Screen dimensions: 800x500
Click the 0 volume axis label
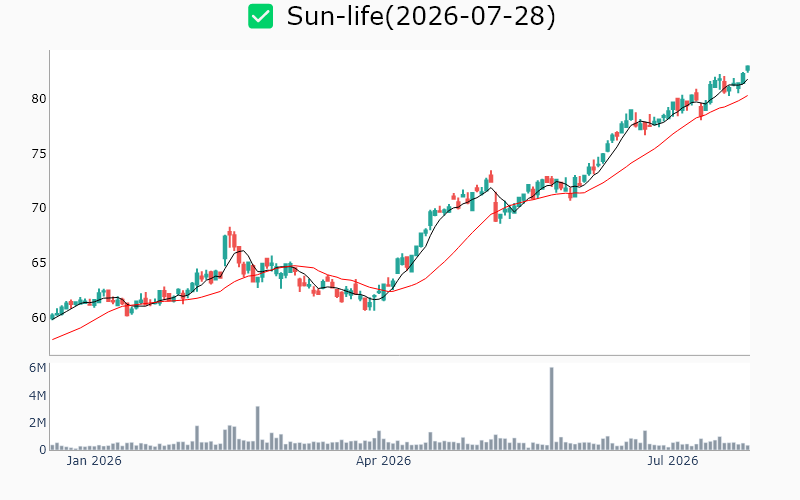tap(43, 449)
